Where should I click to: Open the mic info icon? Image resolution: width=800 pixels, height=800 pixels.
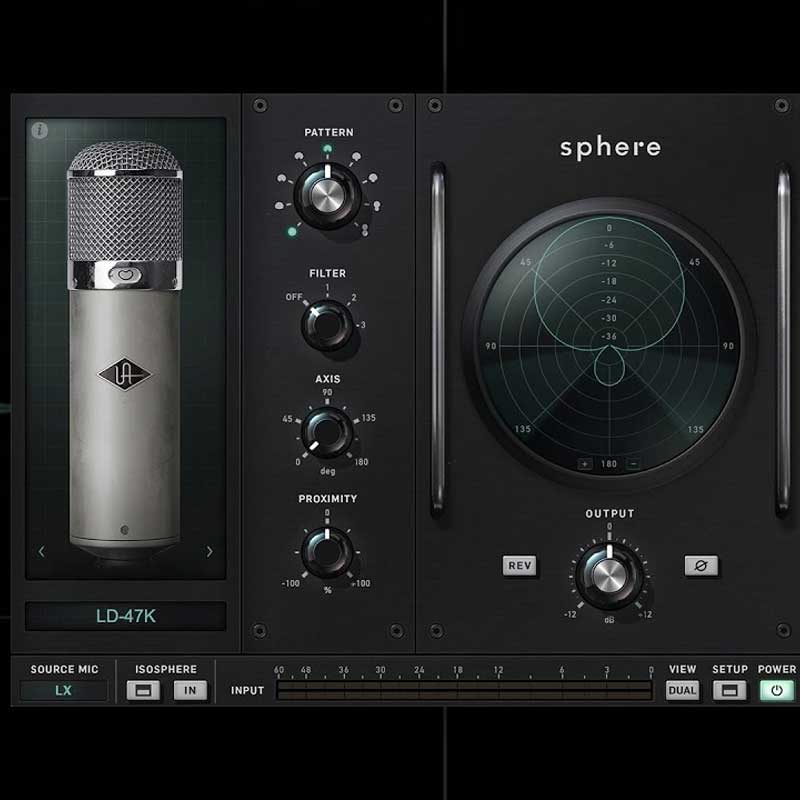[39, 131]
